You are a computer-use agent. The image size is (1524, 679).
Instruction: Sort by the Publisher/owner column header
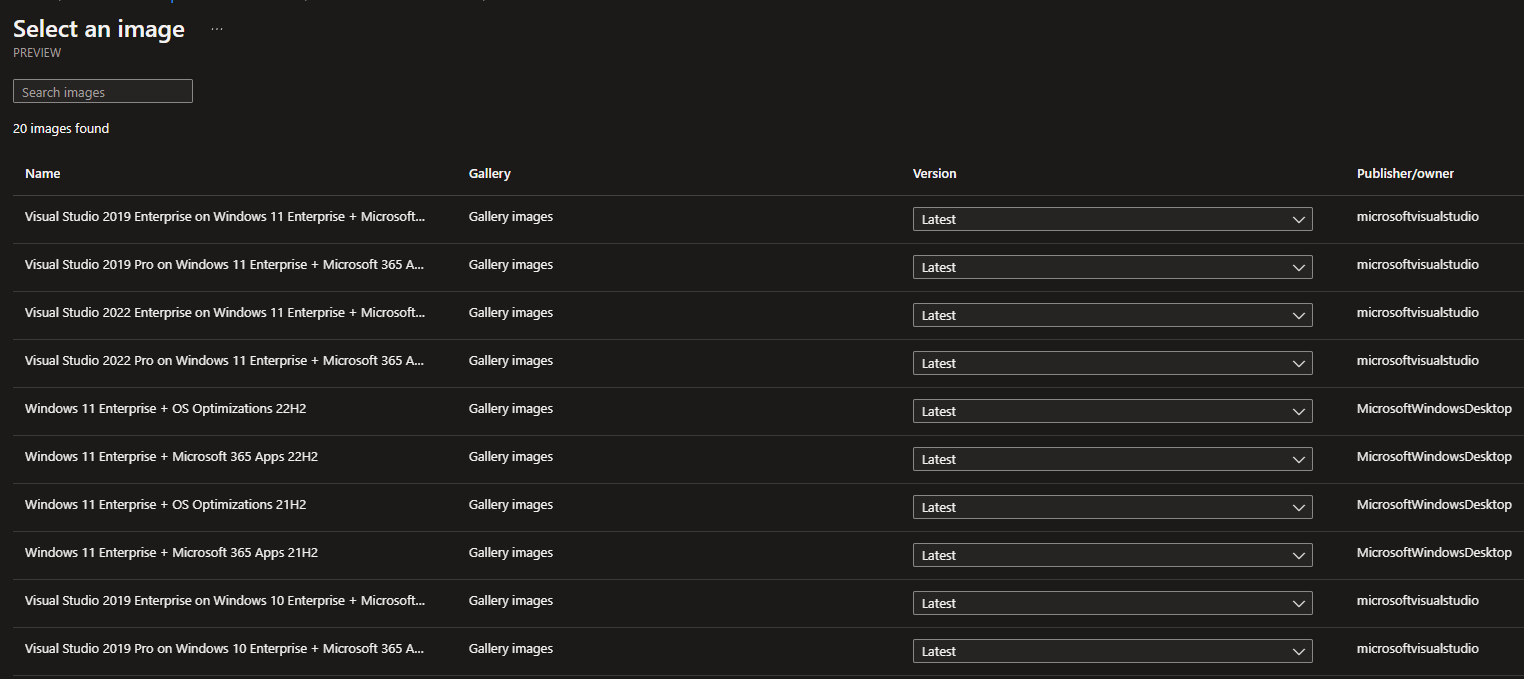(x=1405, y=173)
